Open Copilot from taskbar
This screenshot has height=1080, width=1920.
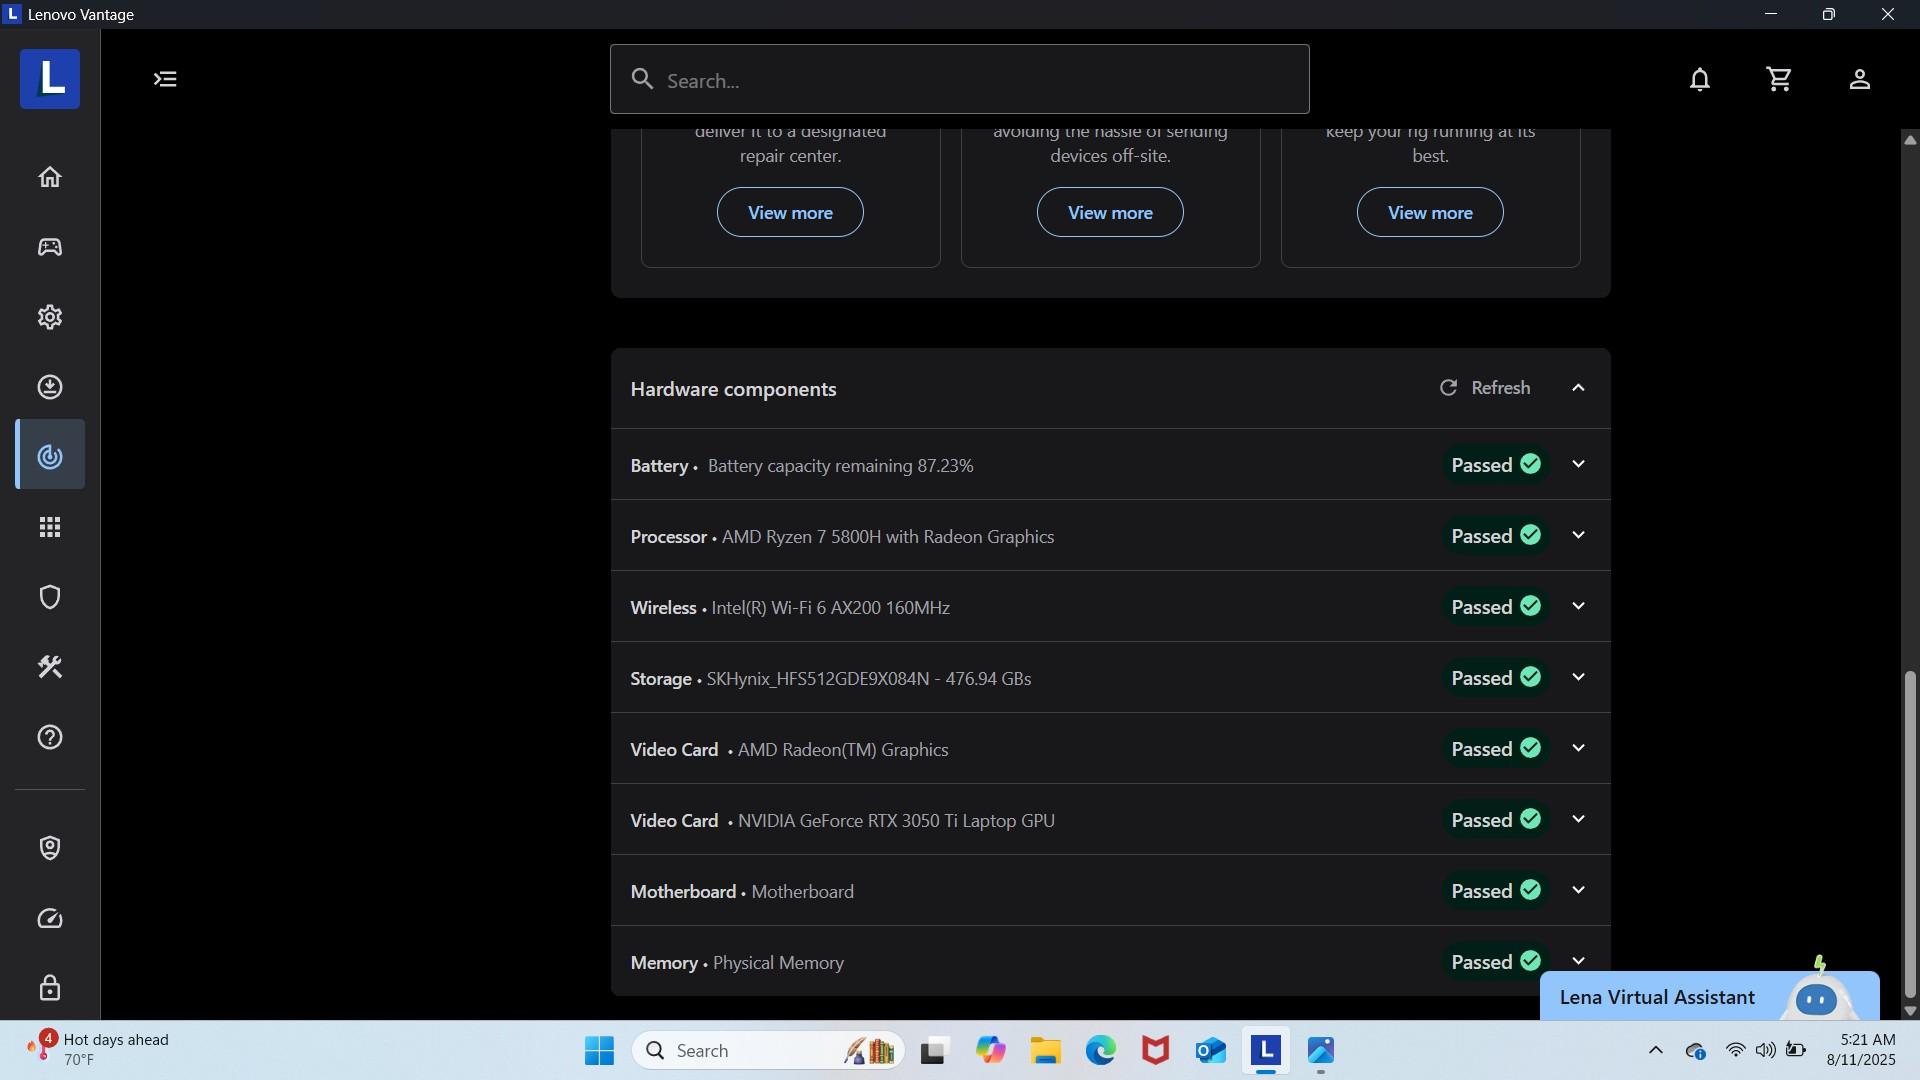pos(991,1051)
